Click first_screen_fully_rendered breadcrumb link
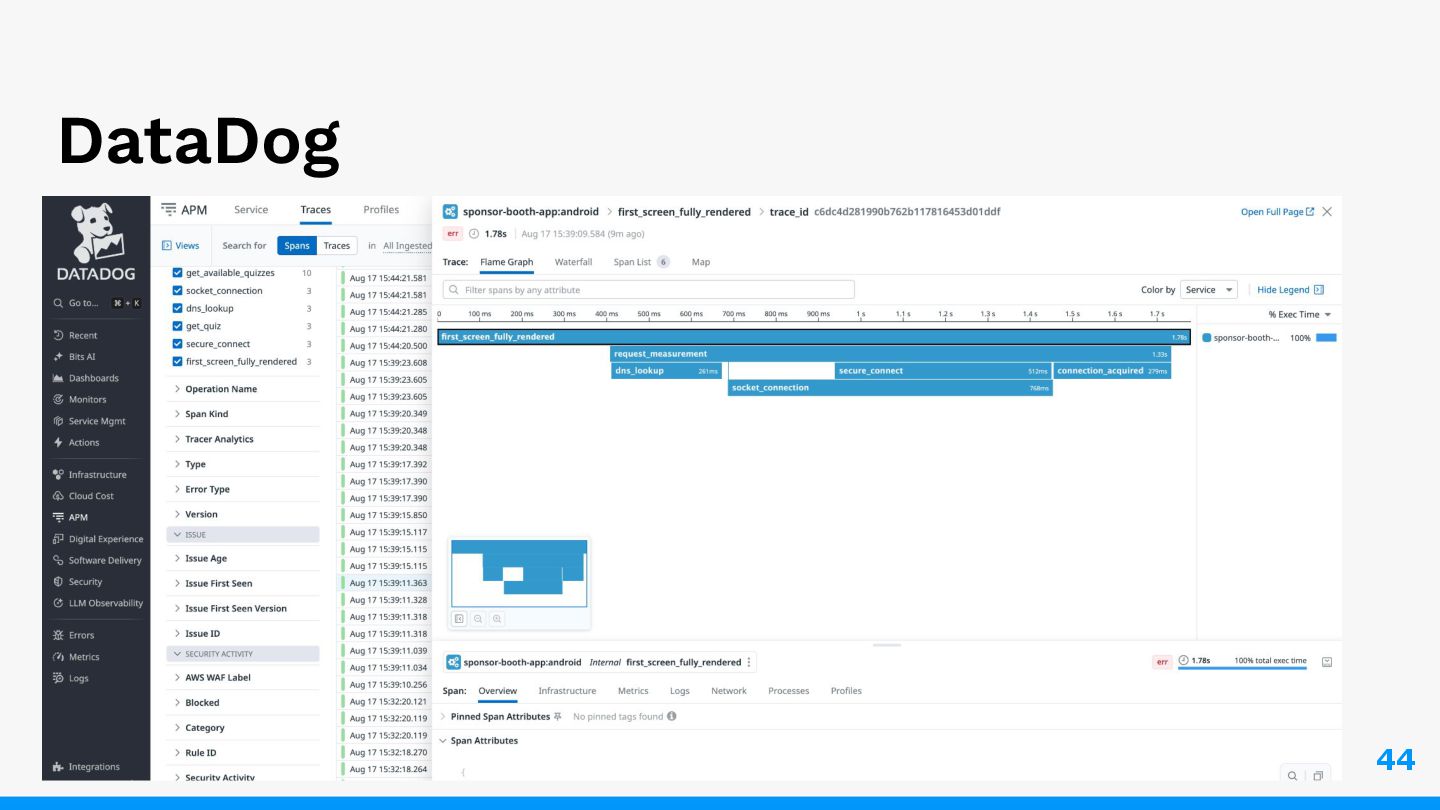 point(684,212)
